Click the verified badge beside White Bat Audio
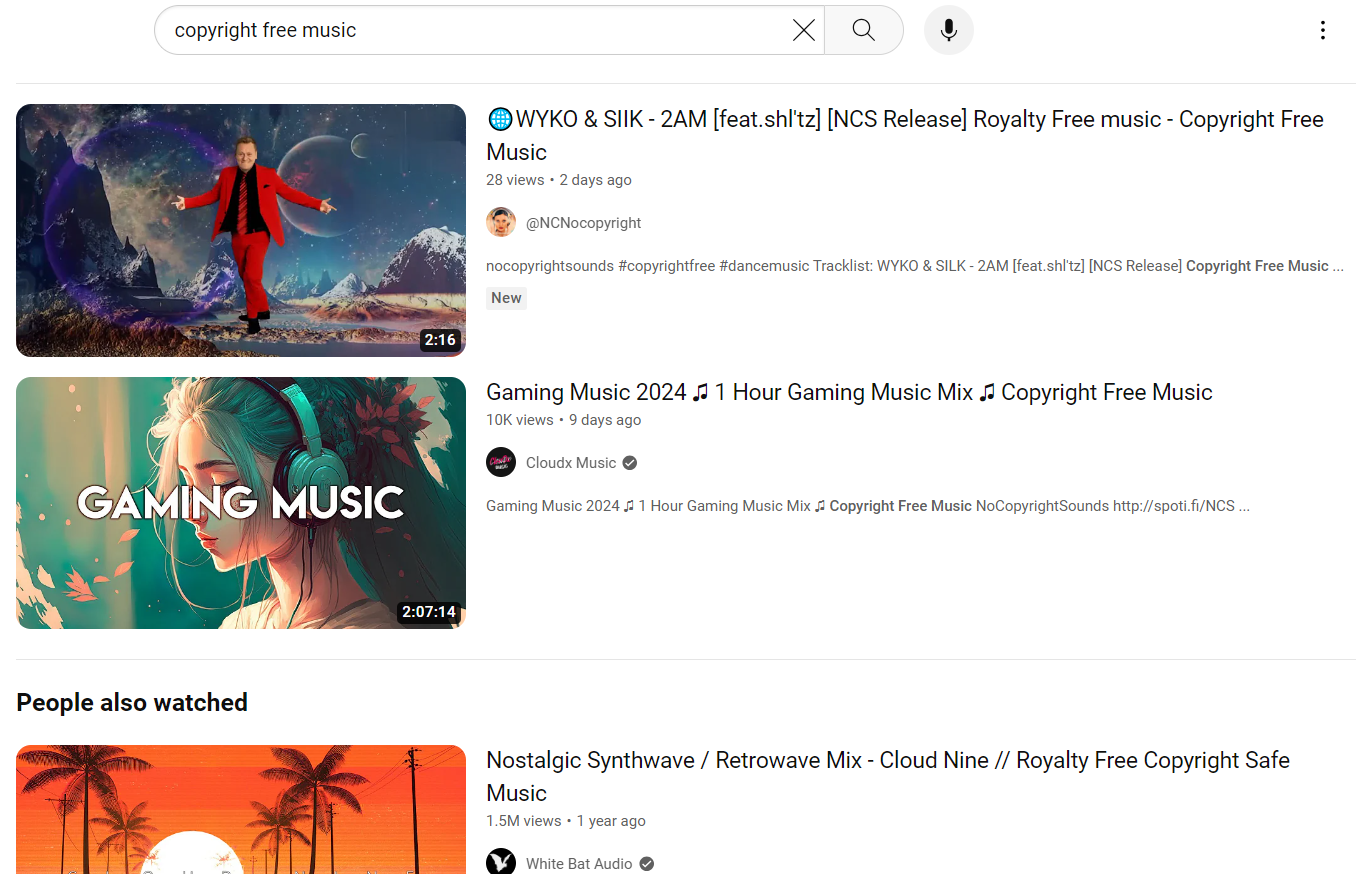Viewport: 1356px width, 874px height. 647,864
